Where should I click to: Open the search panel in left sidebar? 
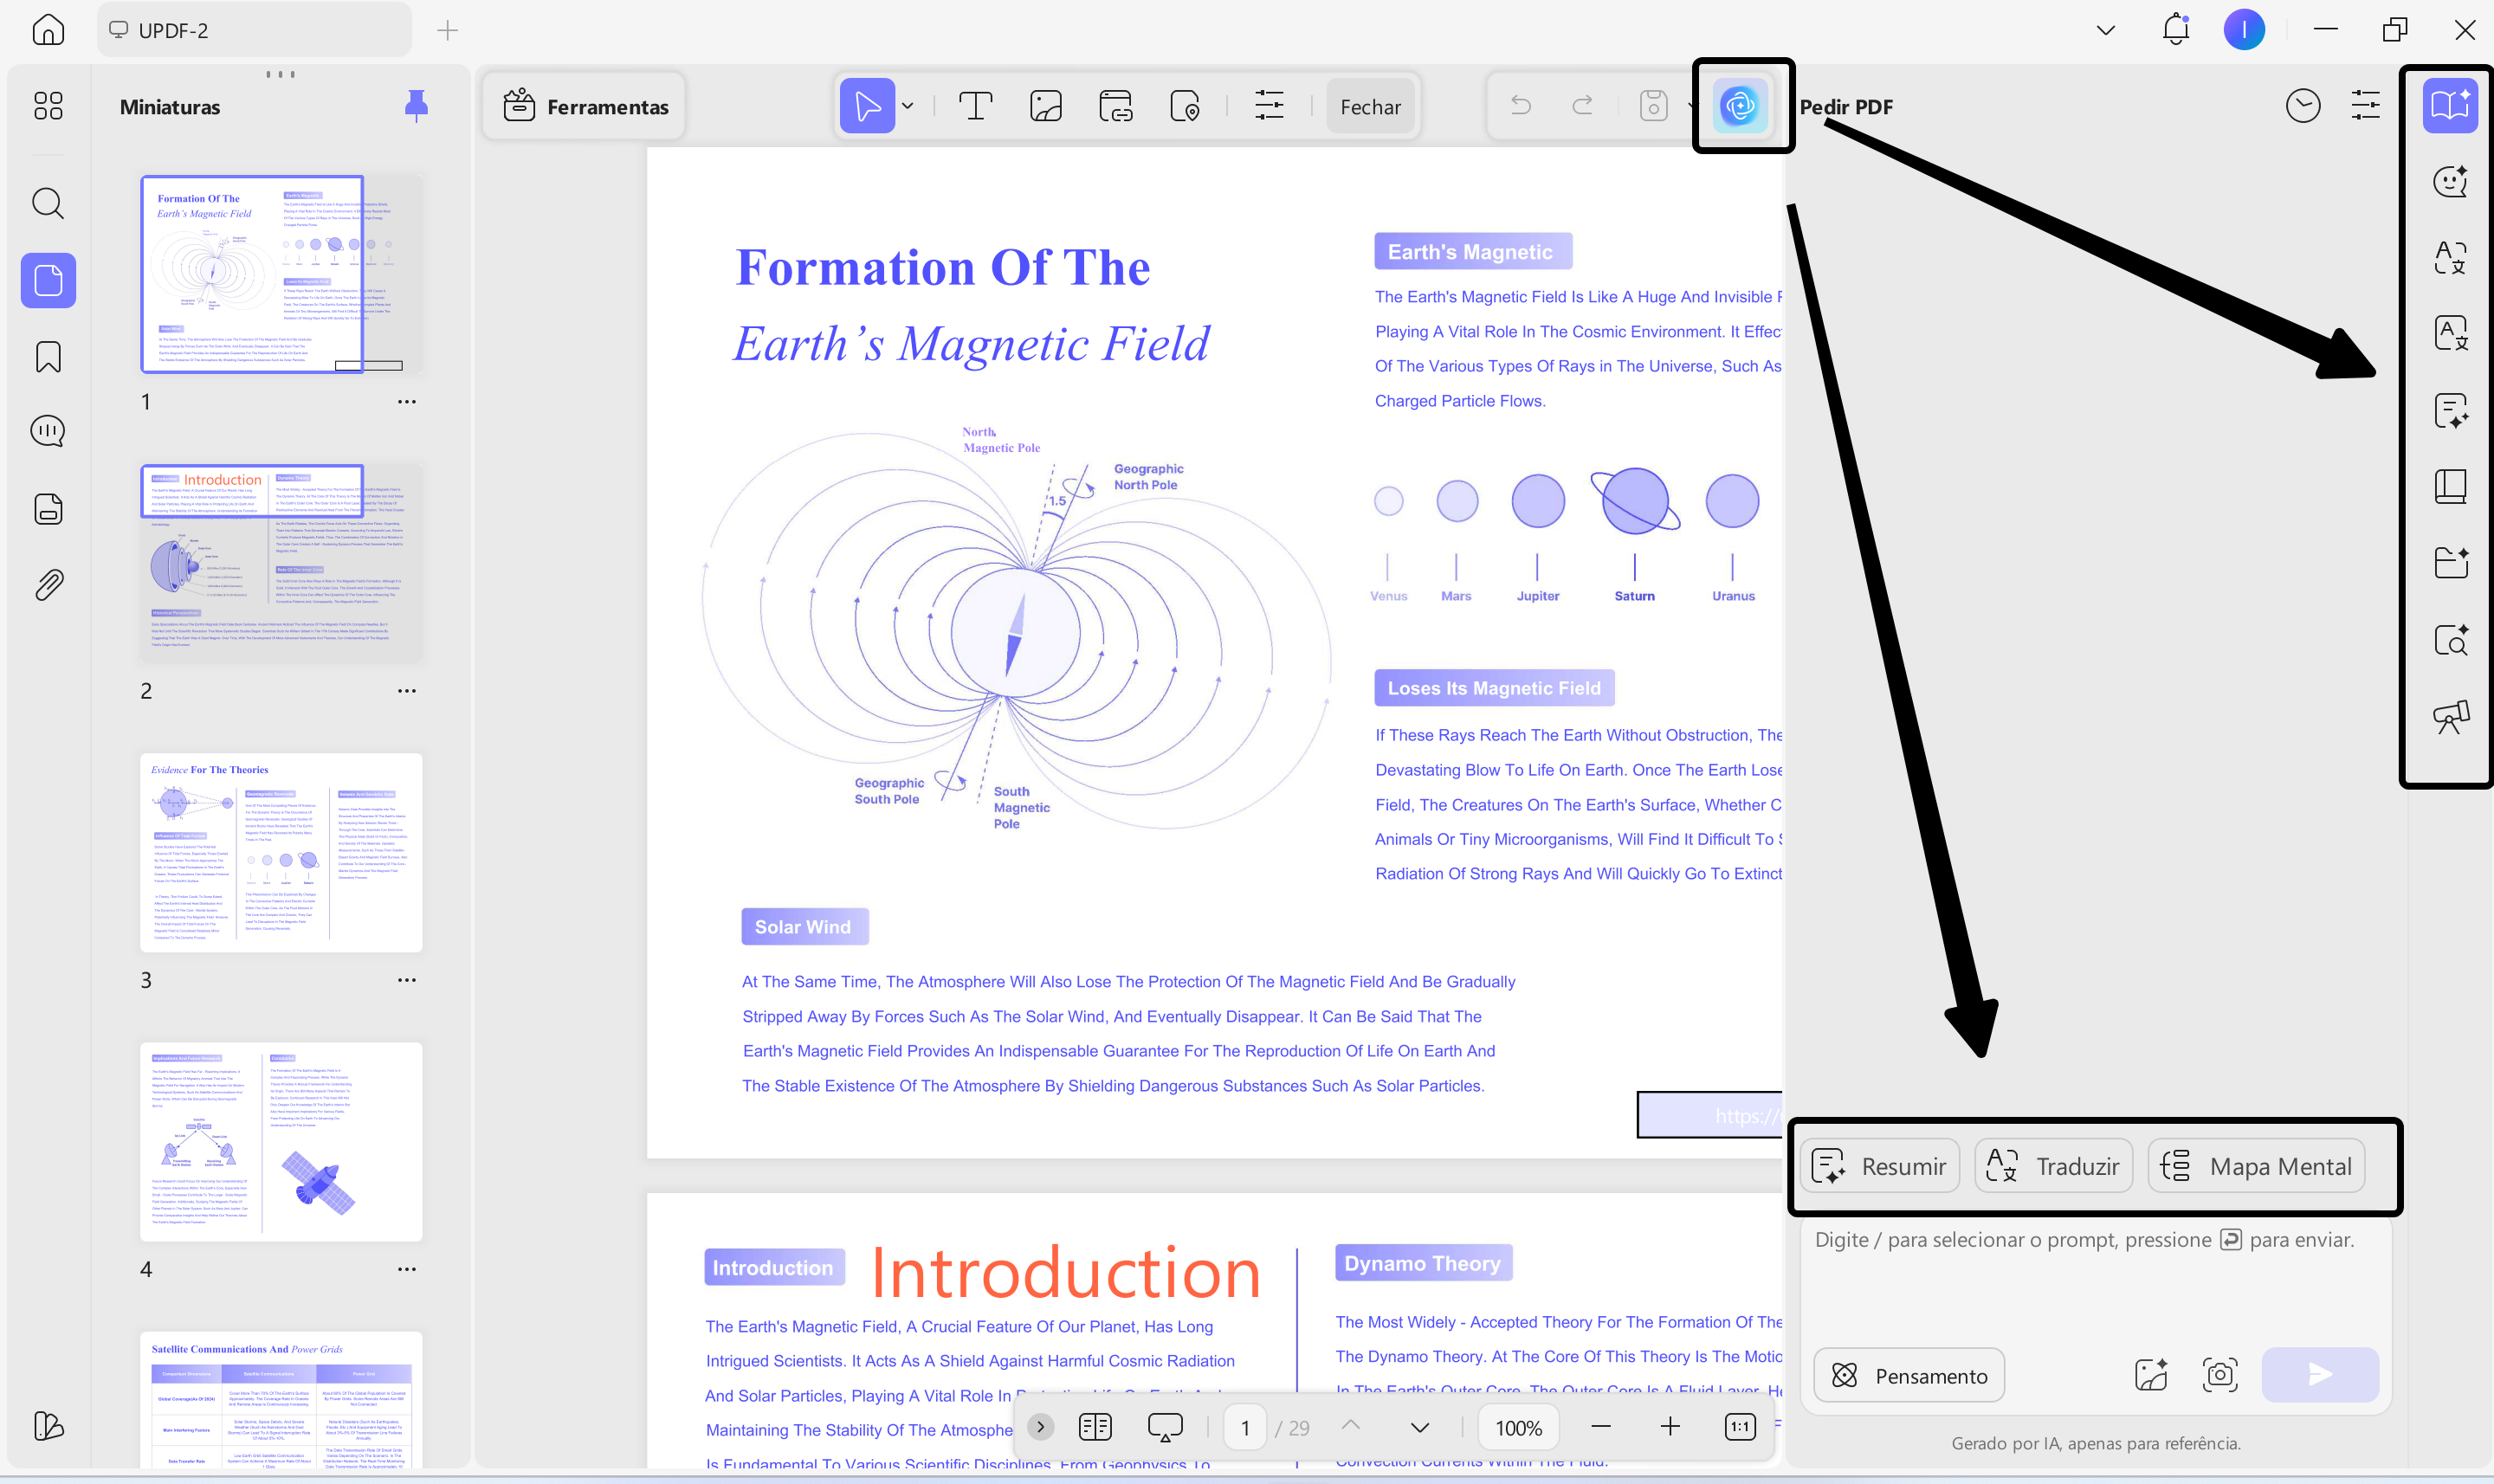(48, 204)
